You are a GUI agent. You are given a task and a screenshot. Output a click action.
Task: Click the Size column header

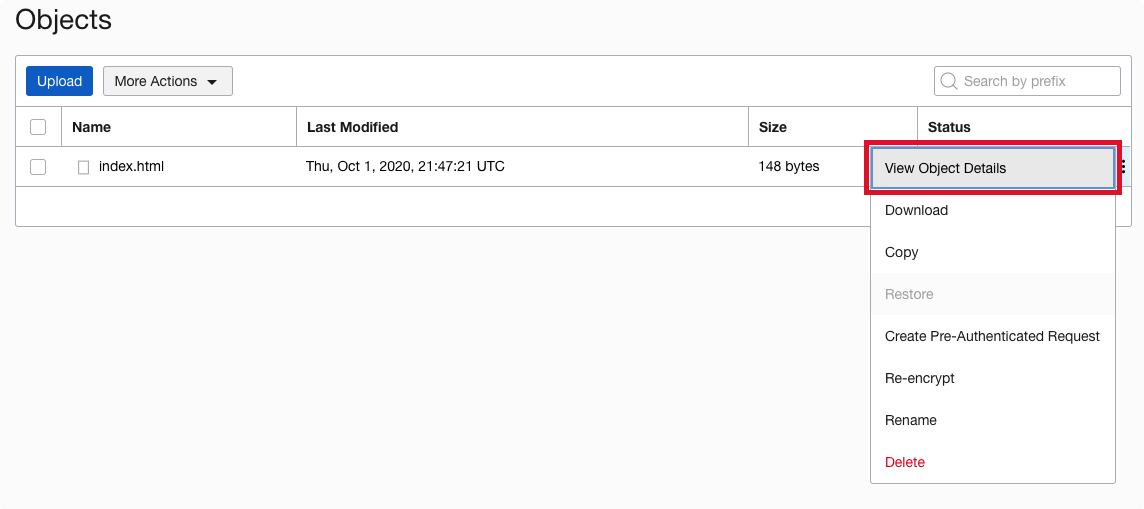(773, 127)
